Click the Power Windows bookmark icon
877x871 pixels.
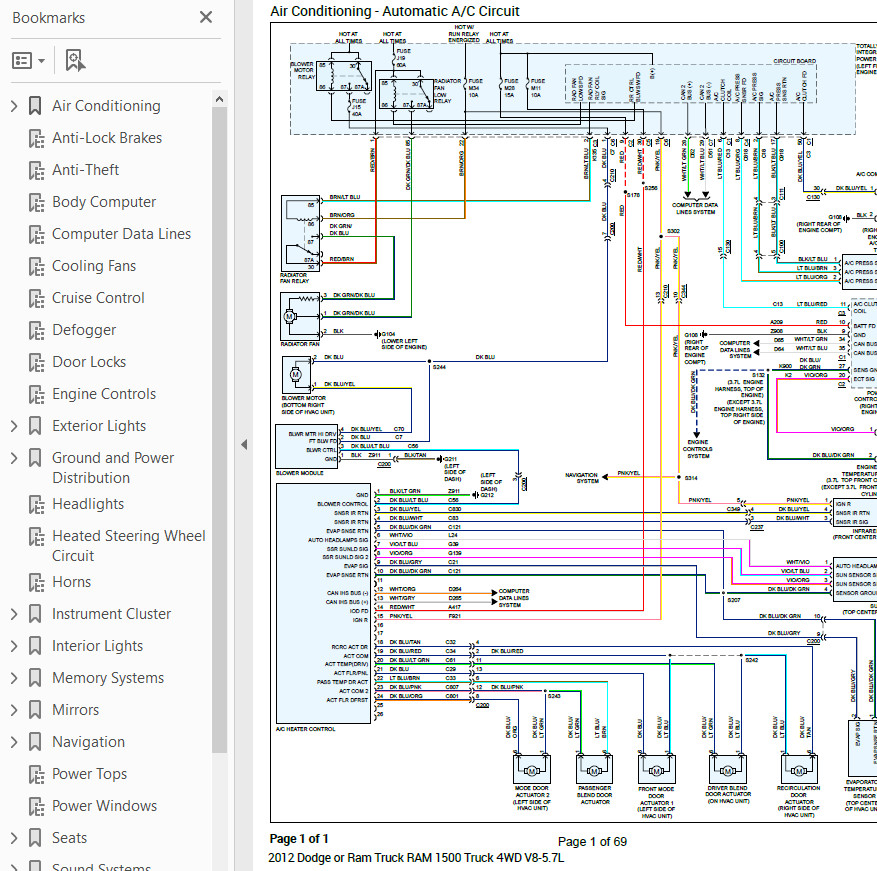[36, 807]
